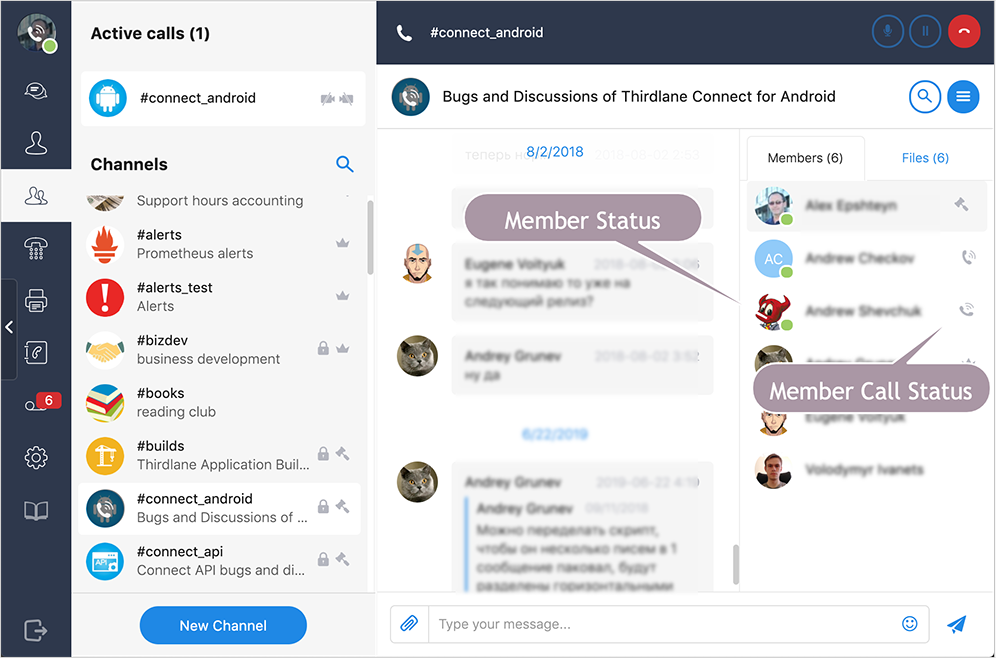
Task: Hang up the call with the red button
Action: tap(963, 31)
